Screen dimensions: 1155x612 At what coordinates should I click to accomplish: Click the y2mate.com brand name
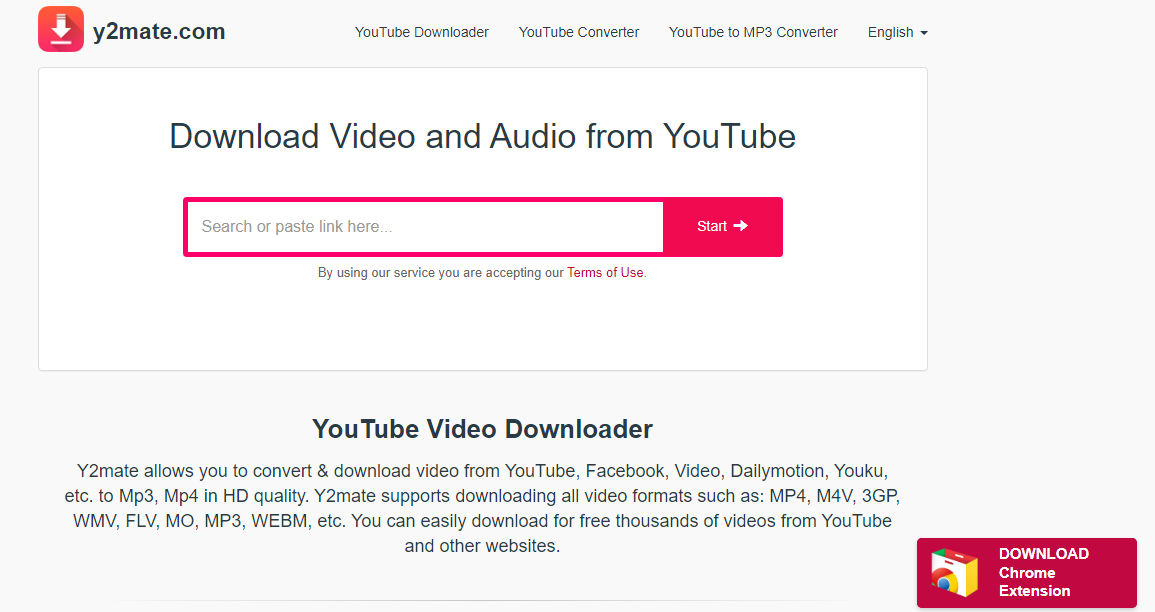(x=159, y=32)
